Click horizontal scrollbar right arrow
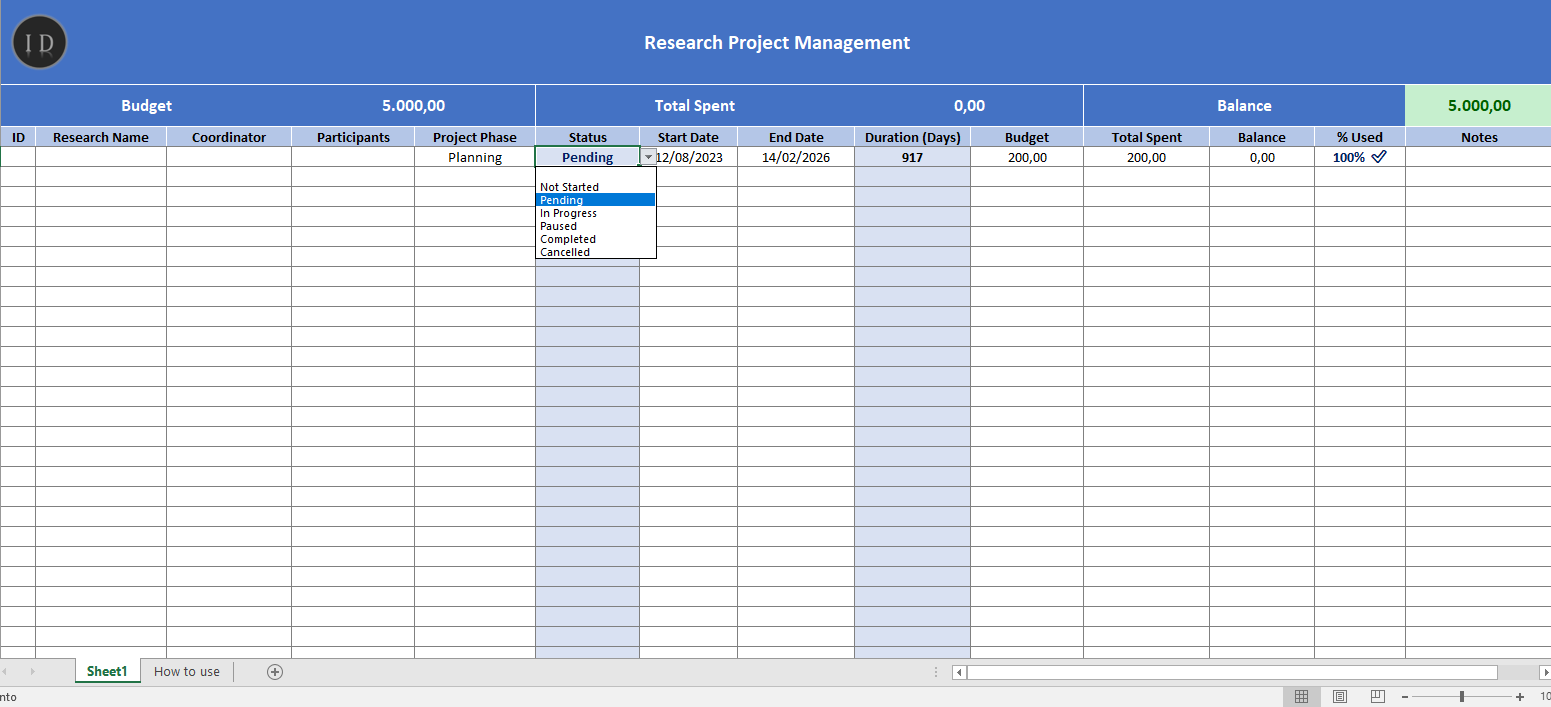 [x=1545, y=672]
